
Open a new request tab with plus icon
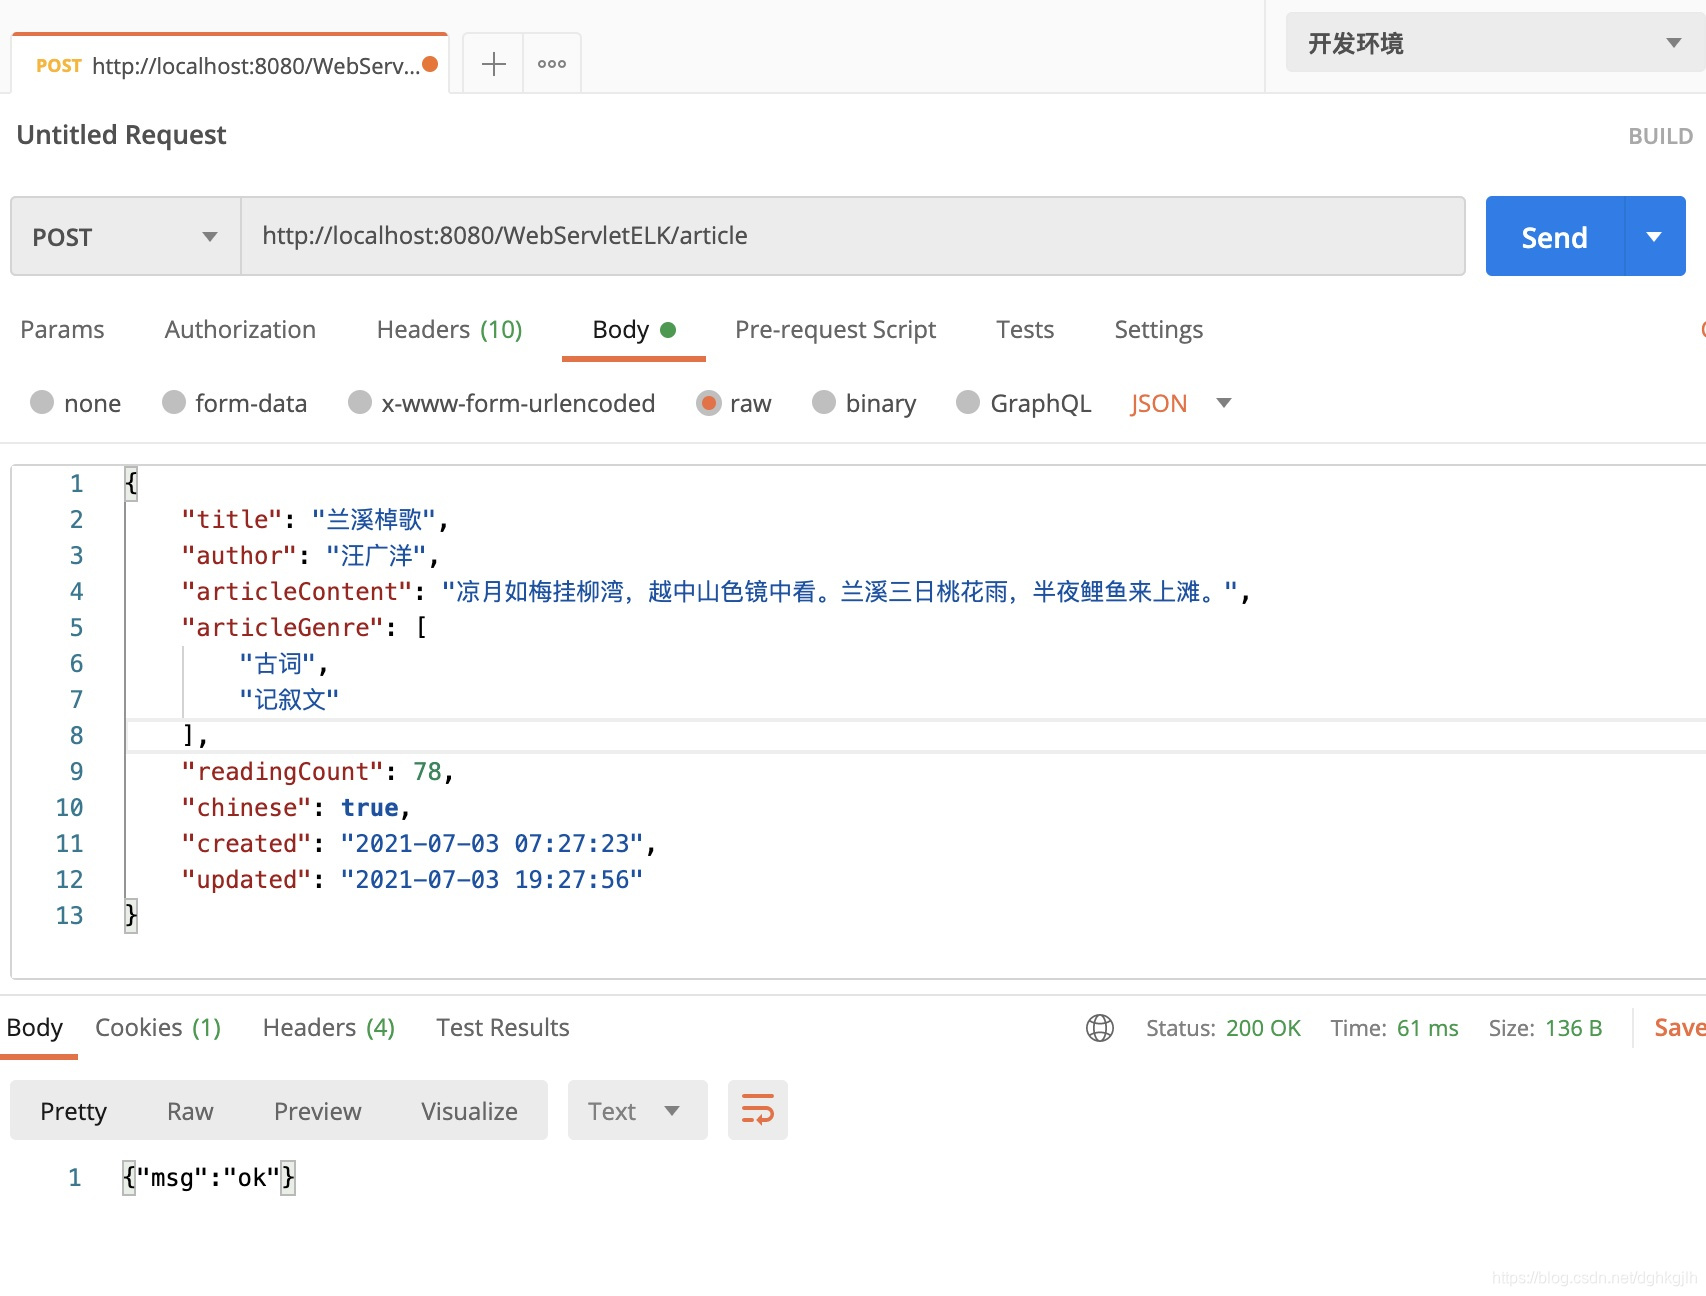(x=493, y=64)
